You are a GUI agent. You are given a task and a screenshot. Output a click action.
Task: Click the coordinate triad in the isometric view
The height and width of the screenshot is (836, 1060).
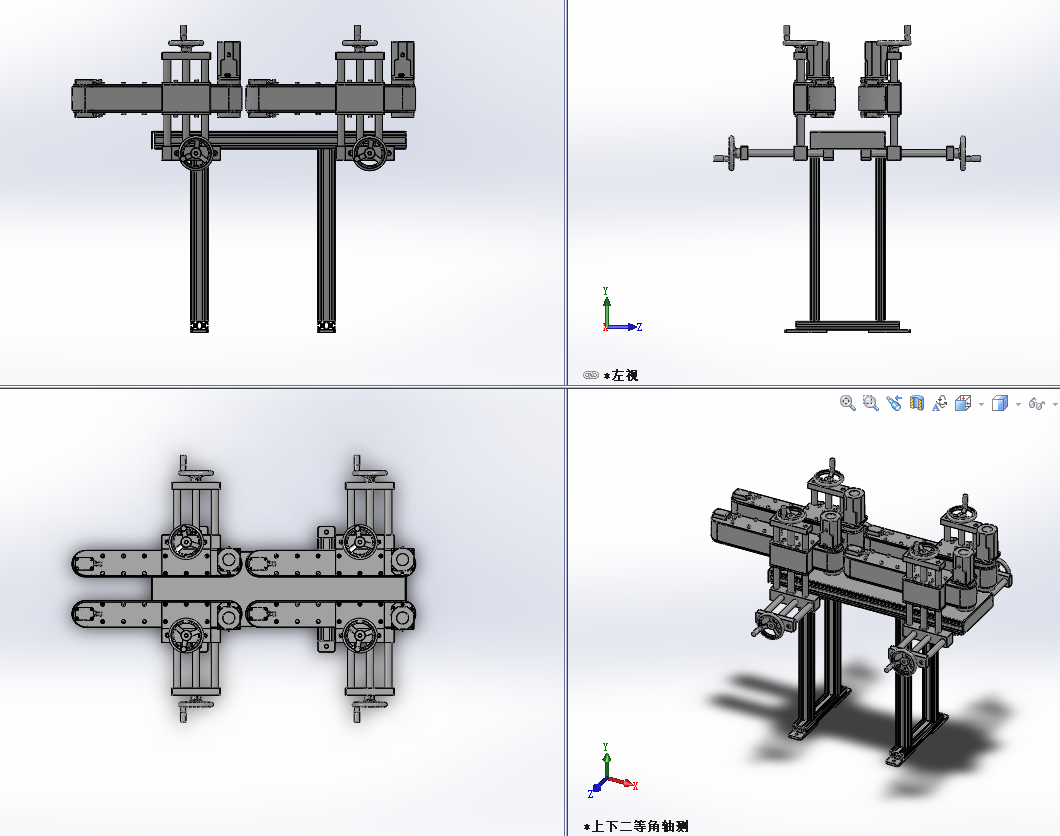tap(613, 771)
